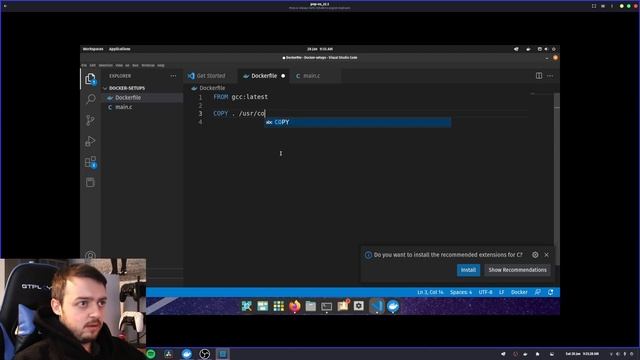640x360 pixels.
Task: Open the Workspaces menu in top panel
Action: pos(93,49)
